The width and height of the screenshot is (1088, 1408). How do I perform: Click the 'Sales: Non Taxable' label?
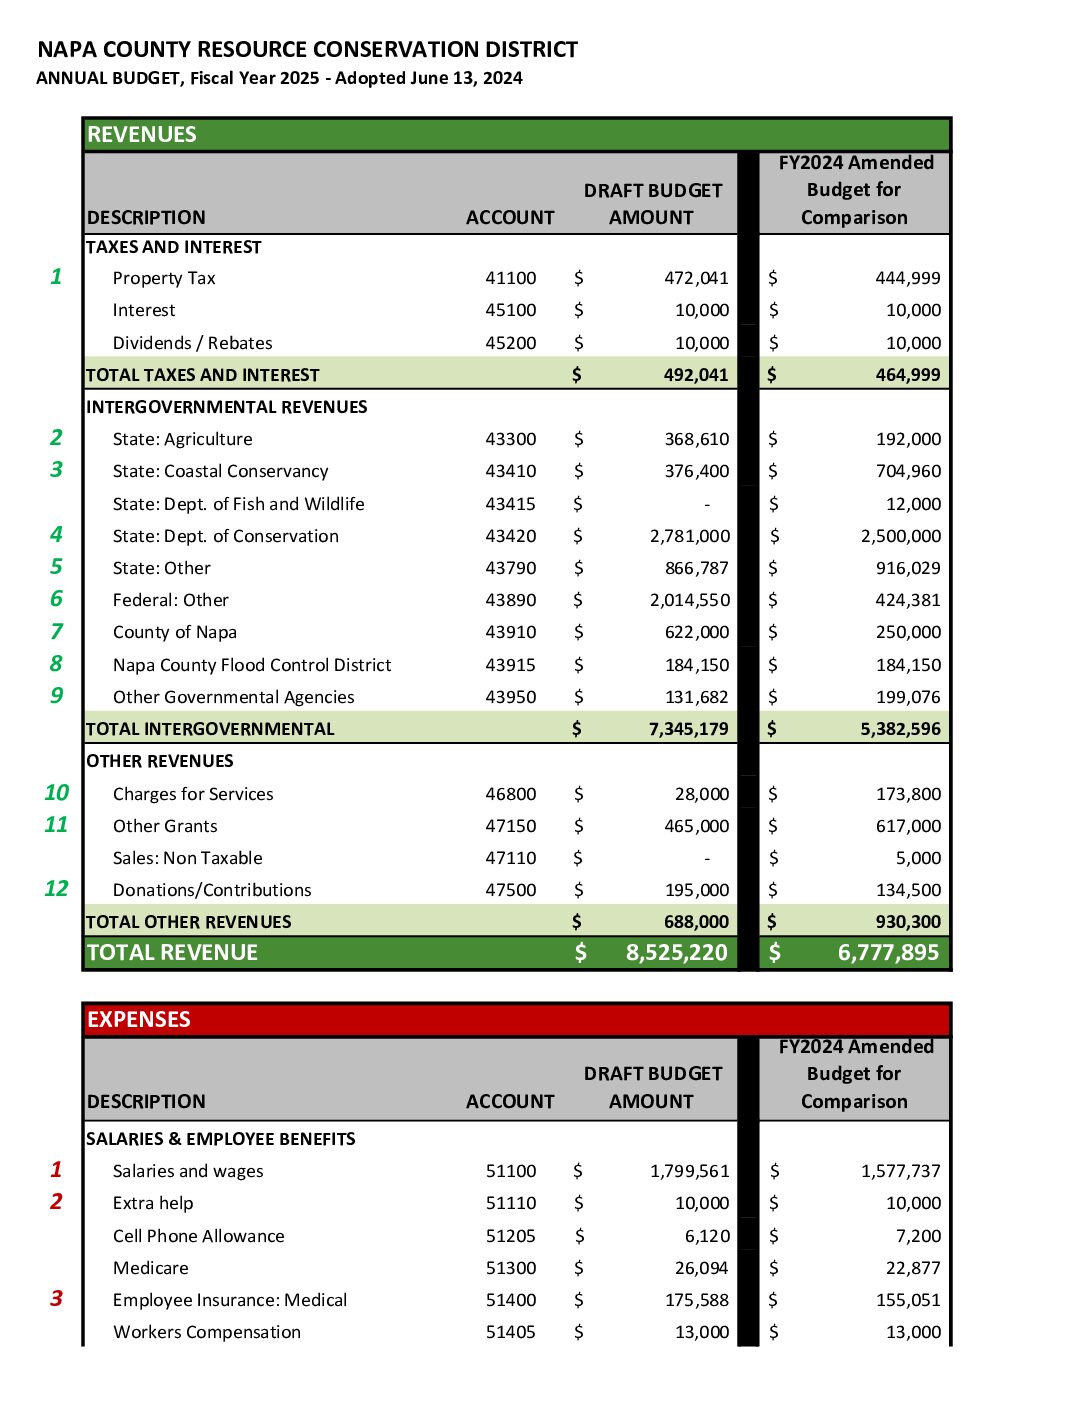[188, 858]
